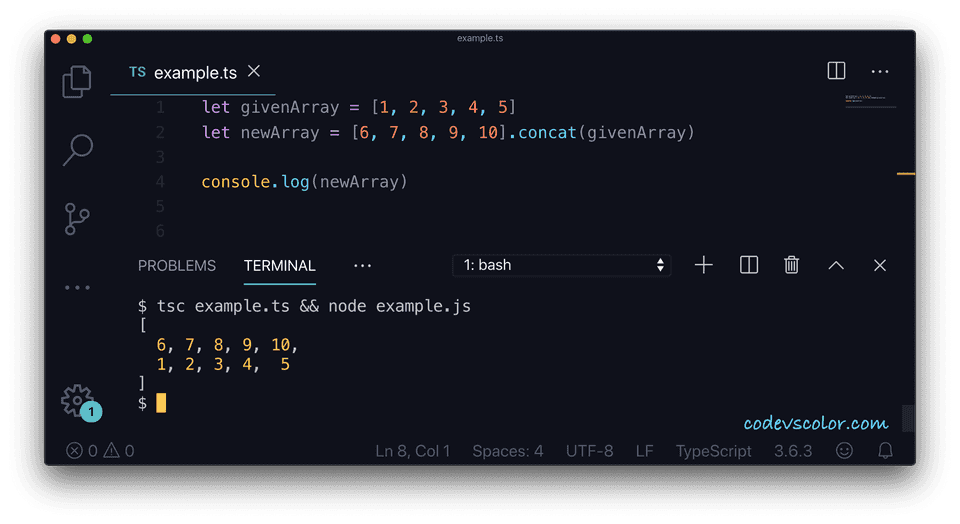The image size is (960, 524).
Task: Open the Explorer files view
Action: click(77, 81)
